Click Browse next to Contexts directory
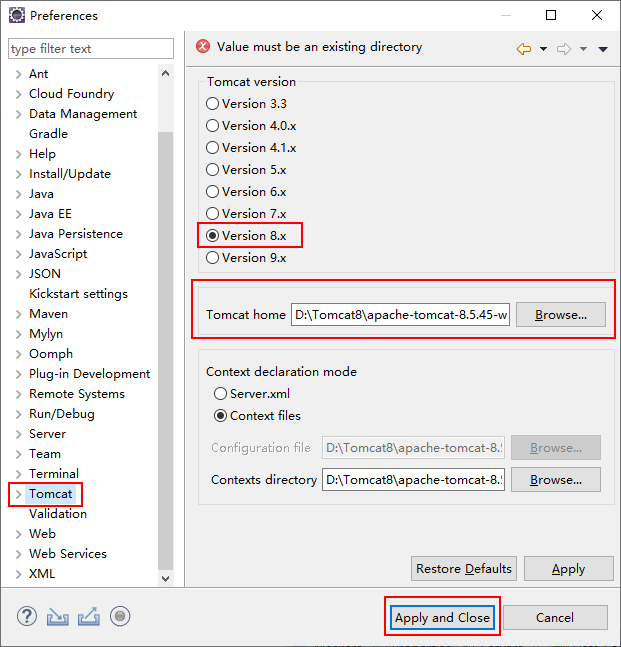The height and width of the screenshot is (647, 621). coord(556,480)
